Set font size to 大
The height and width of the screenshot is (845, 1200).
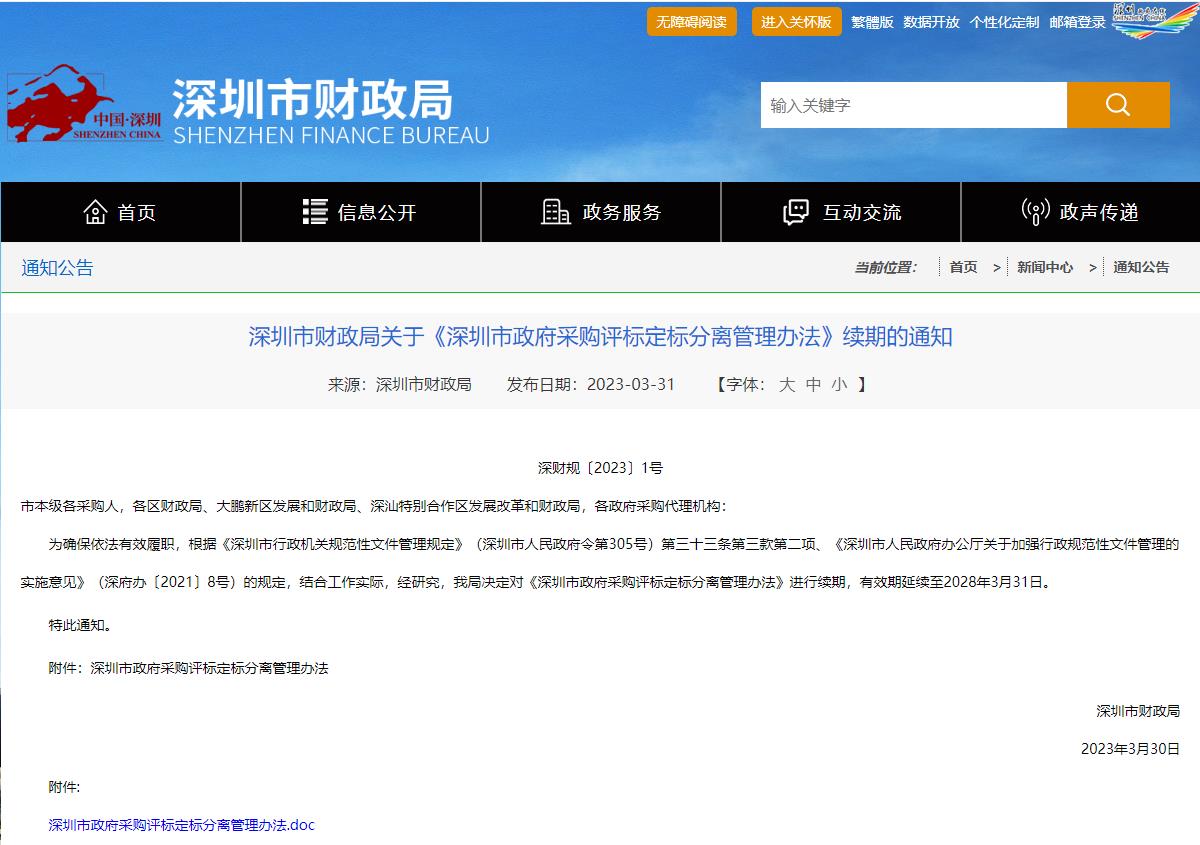click(787, 384)
